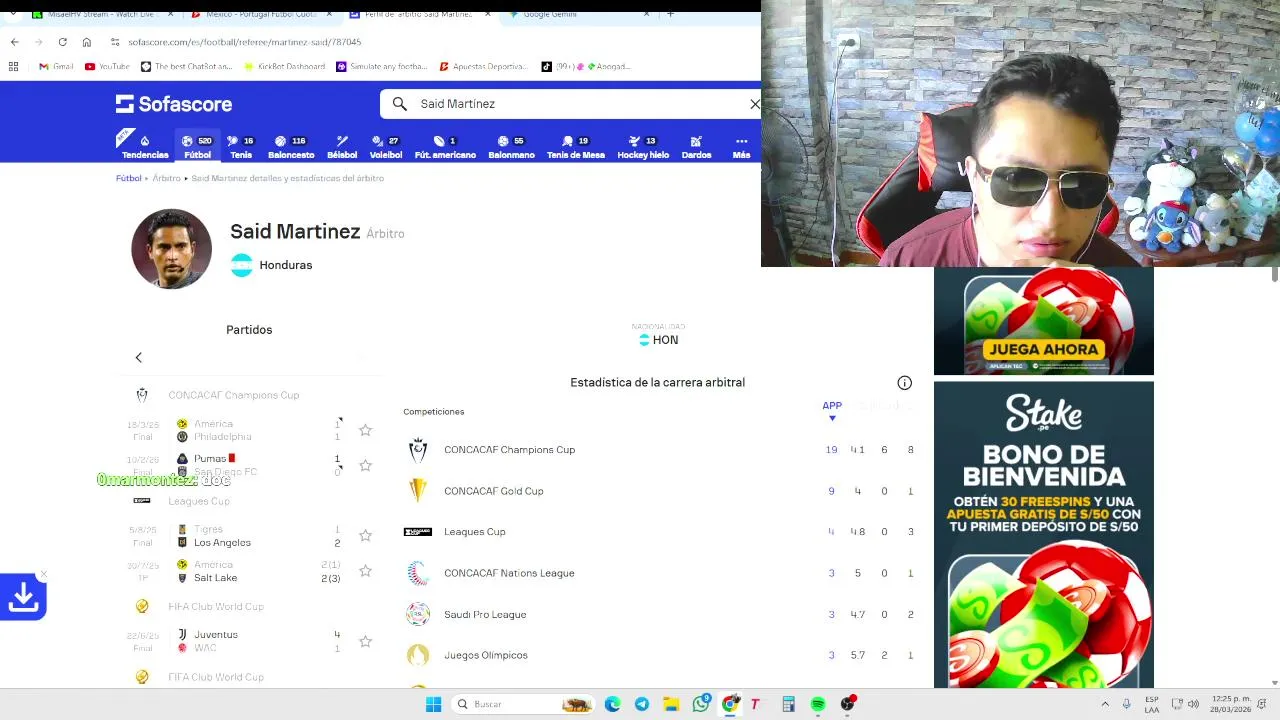Favorite the Tigres vs Los Angeles match

click(x=365, y=535)
